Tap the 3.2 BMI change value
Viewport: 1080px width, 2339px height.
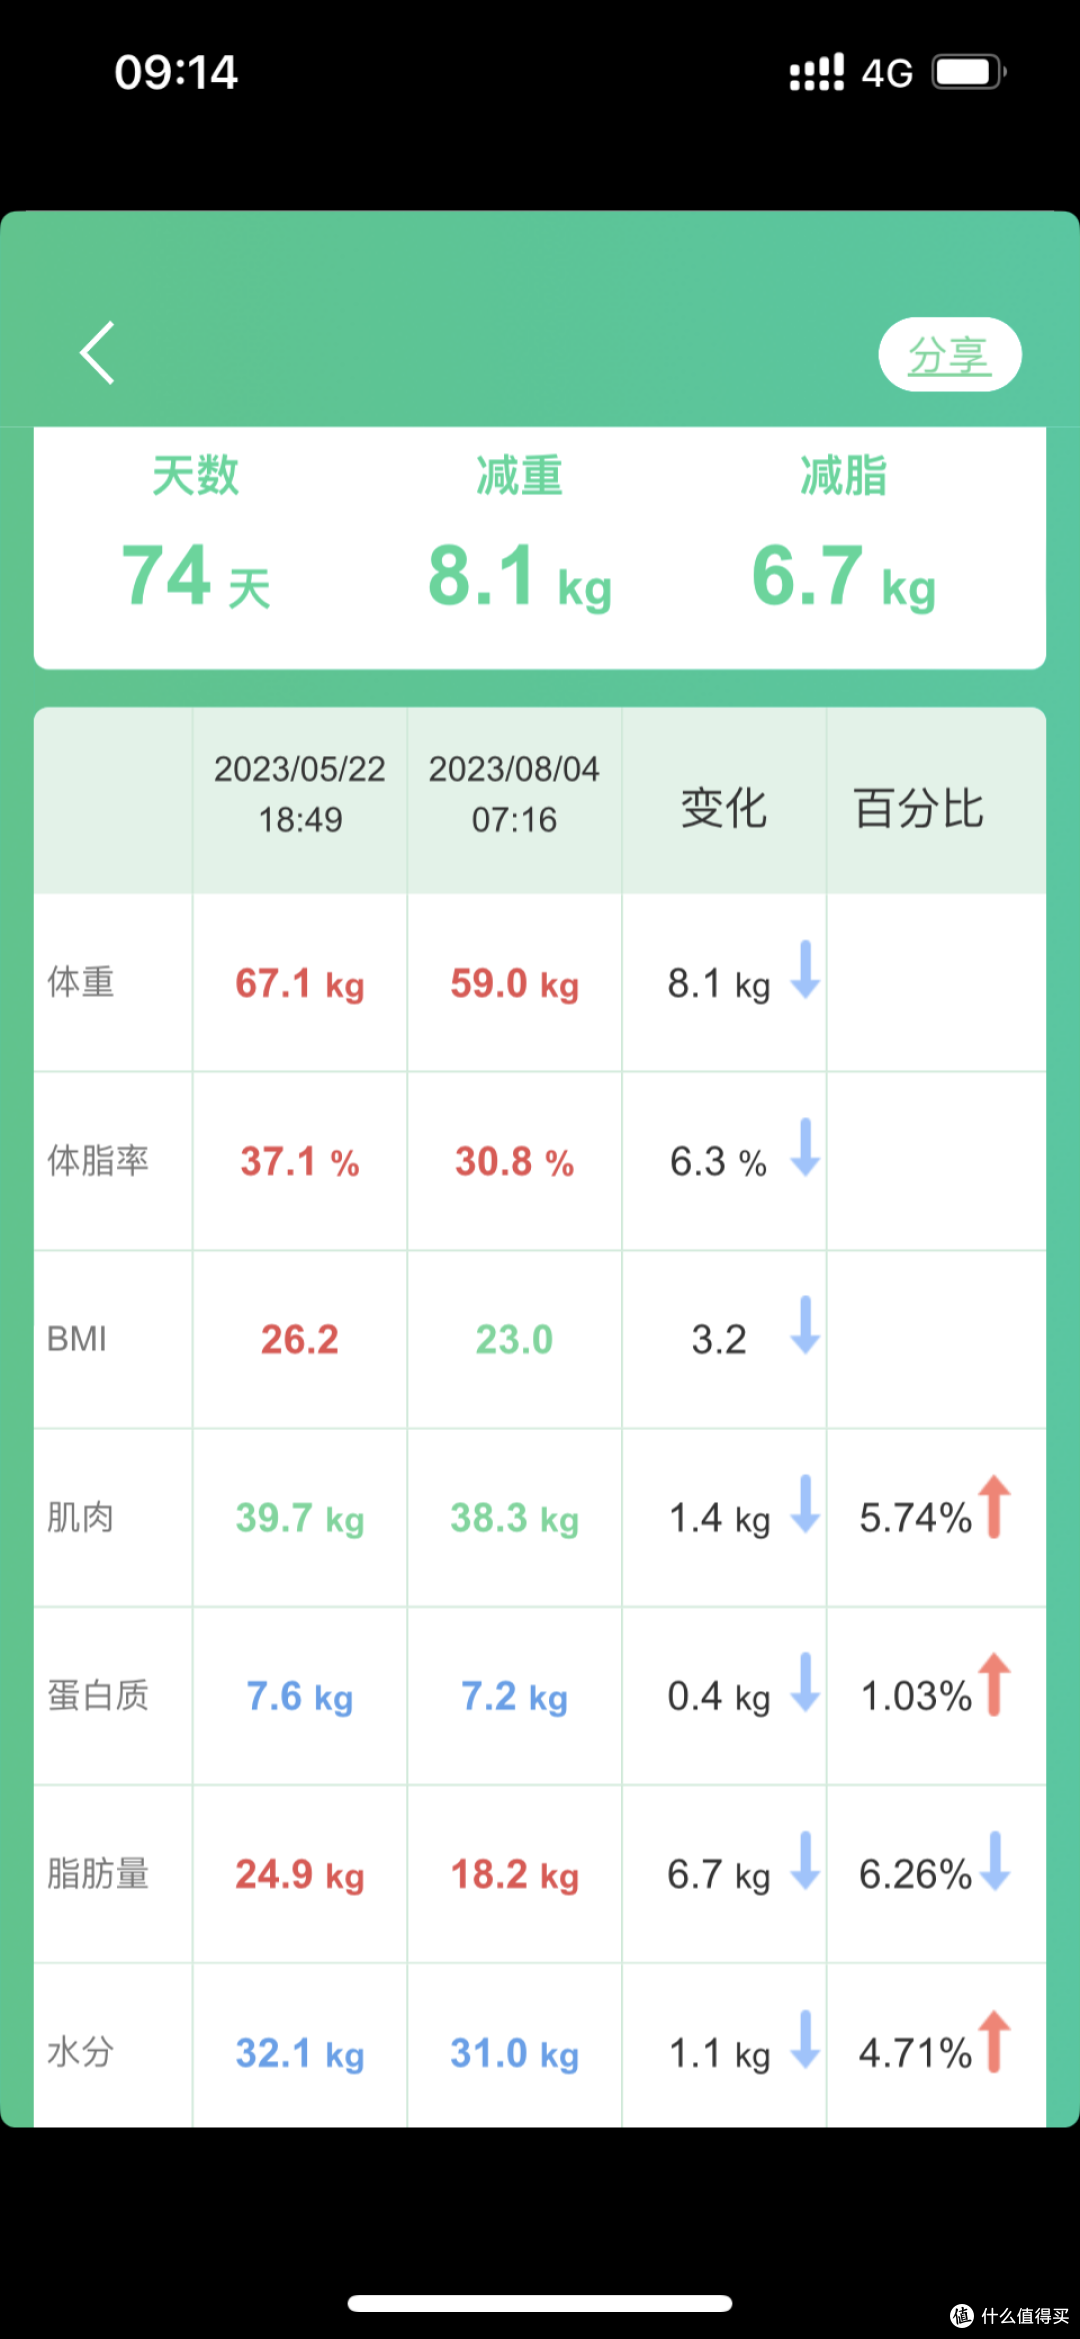coord(719,1340)
